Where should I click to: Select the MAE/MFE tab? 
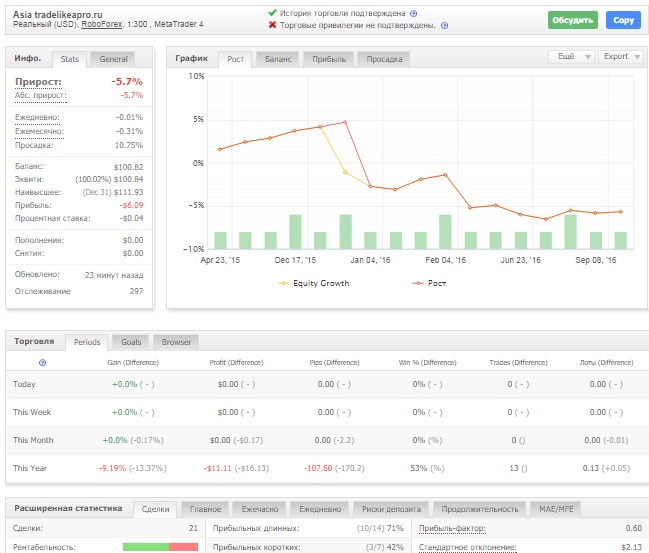(556, 509)
